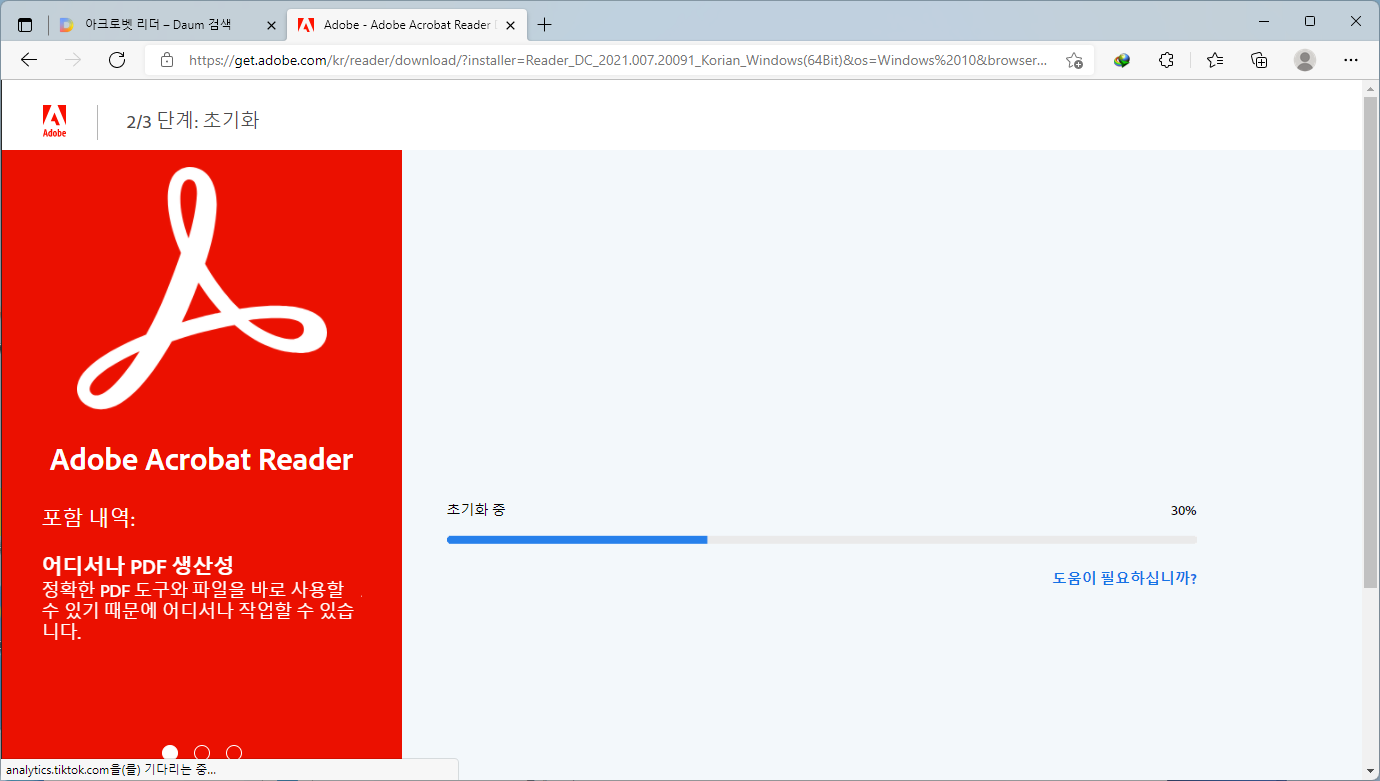Click the 30% progress value

click(1184, 511)
